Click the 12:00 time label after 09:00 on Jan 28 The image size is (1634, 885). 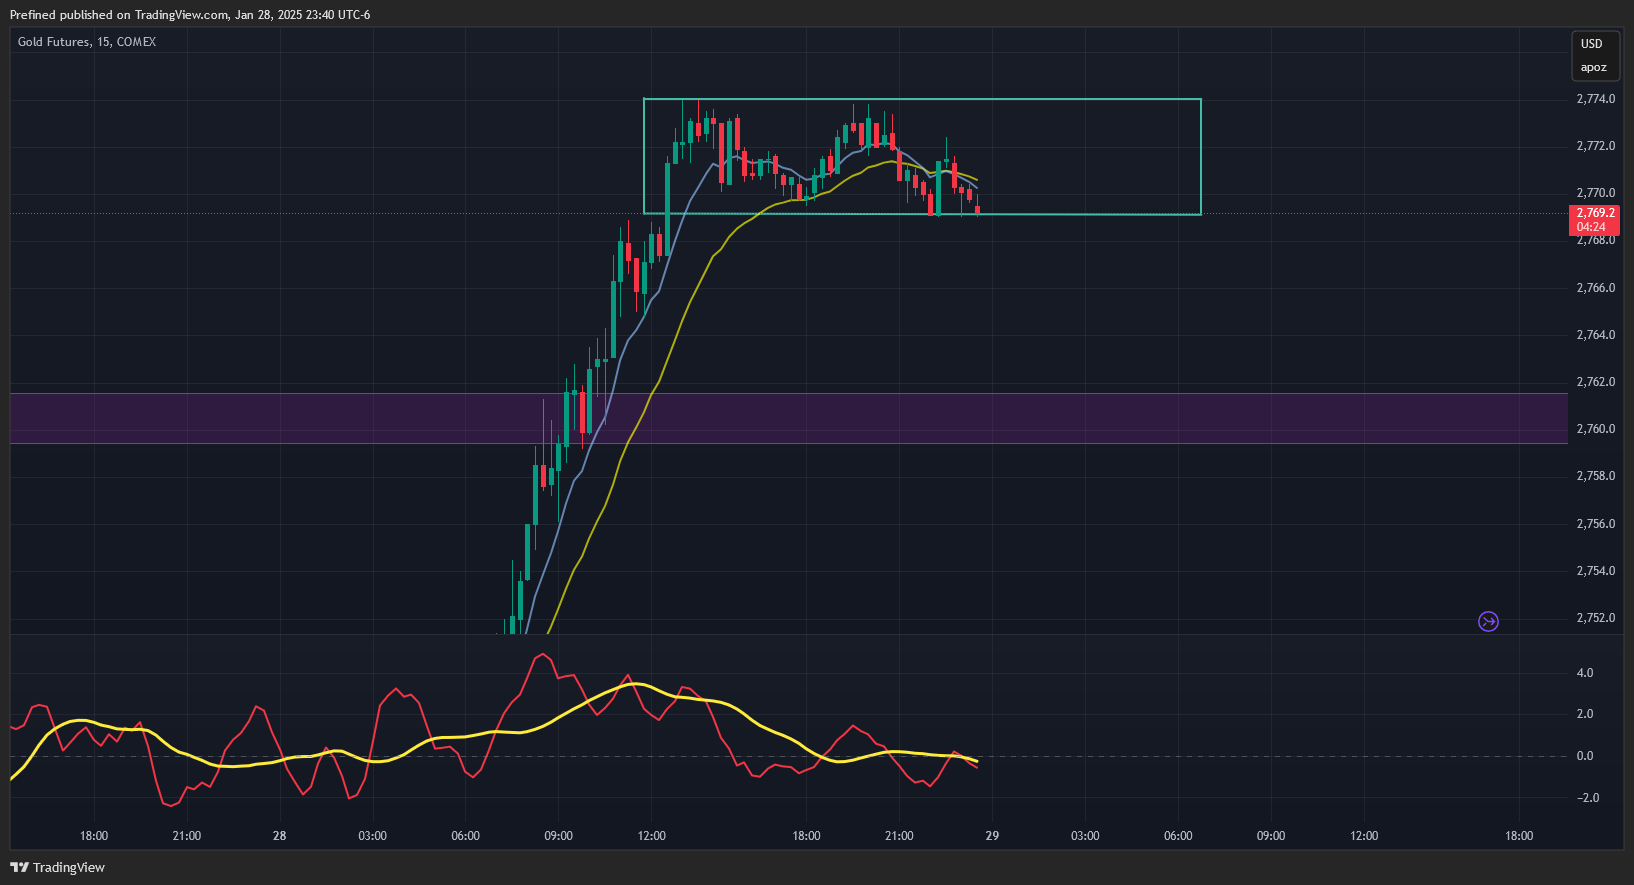651,836
